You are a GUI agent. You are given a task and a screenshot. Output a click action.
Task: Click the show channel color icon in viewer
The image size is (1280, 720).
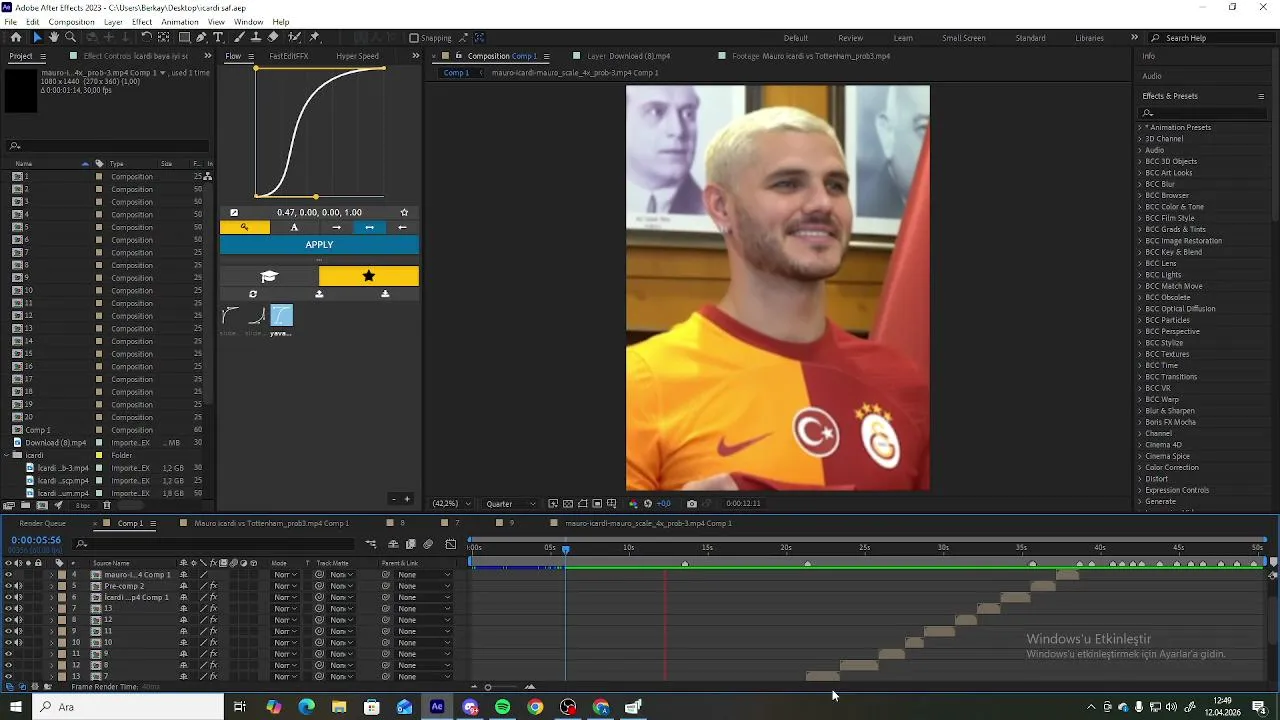click(633, 503)
